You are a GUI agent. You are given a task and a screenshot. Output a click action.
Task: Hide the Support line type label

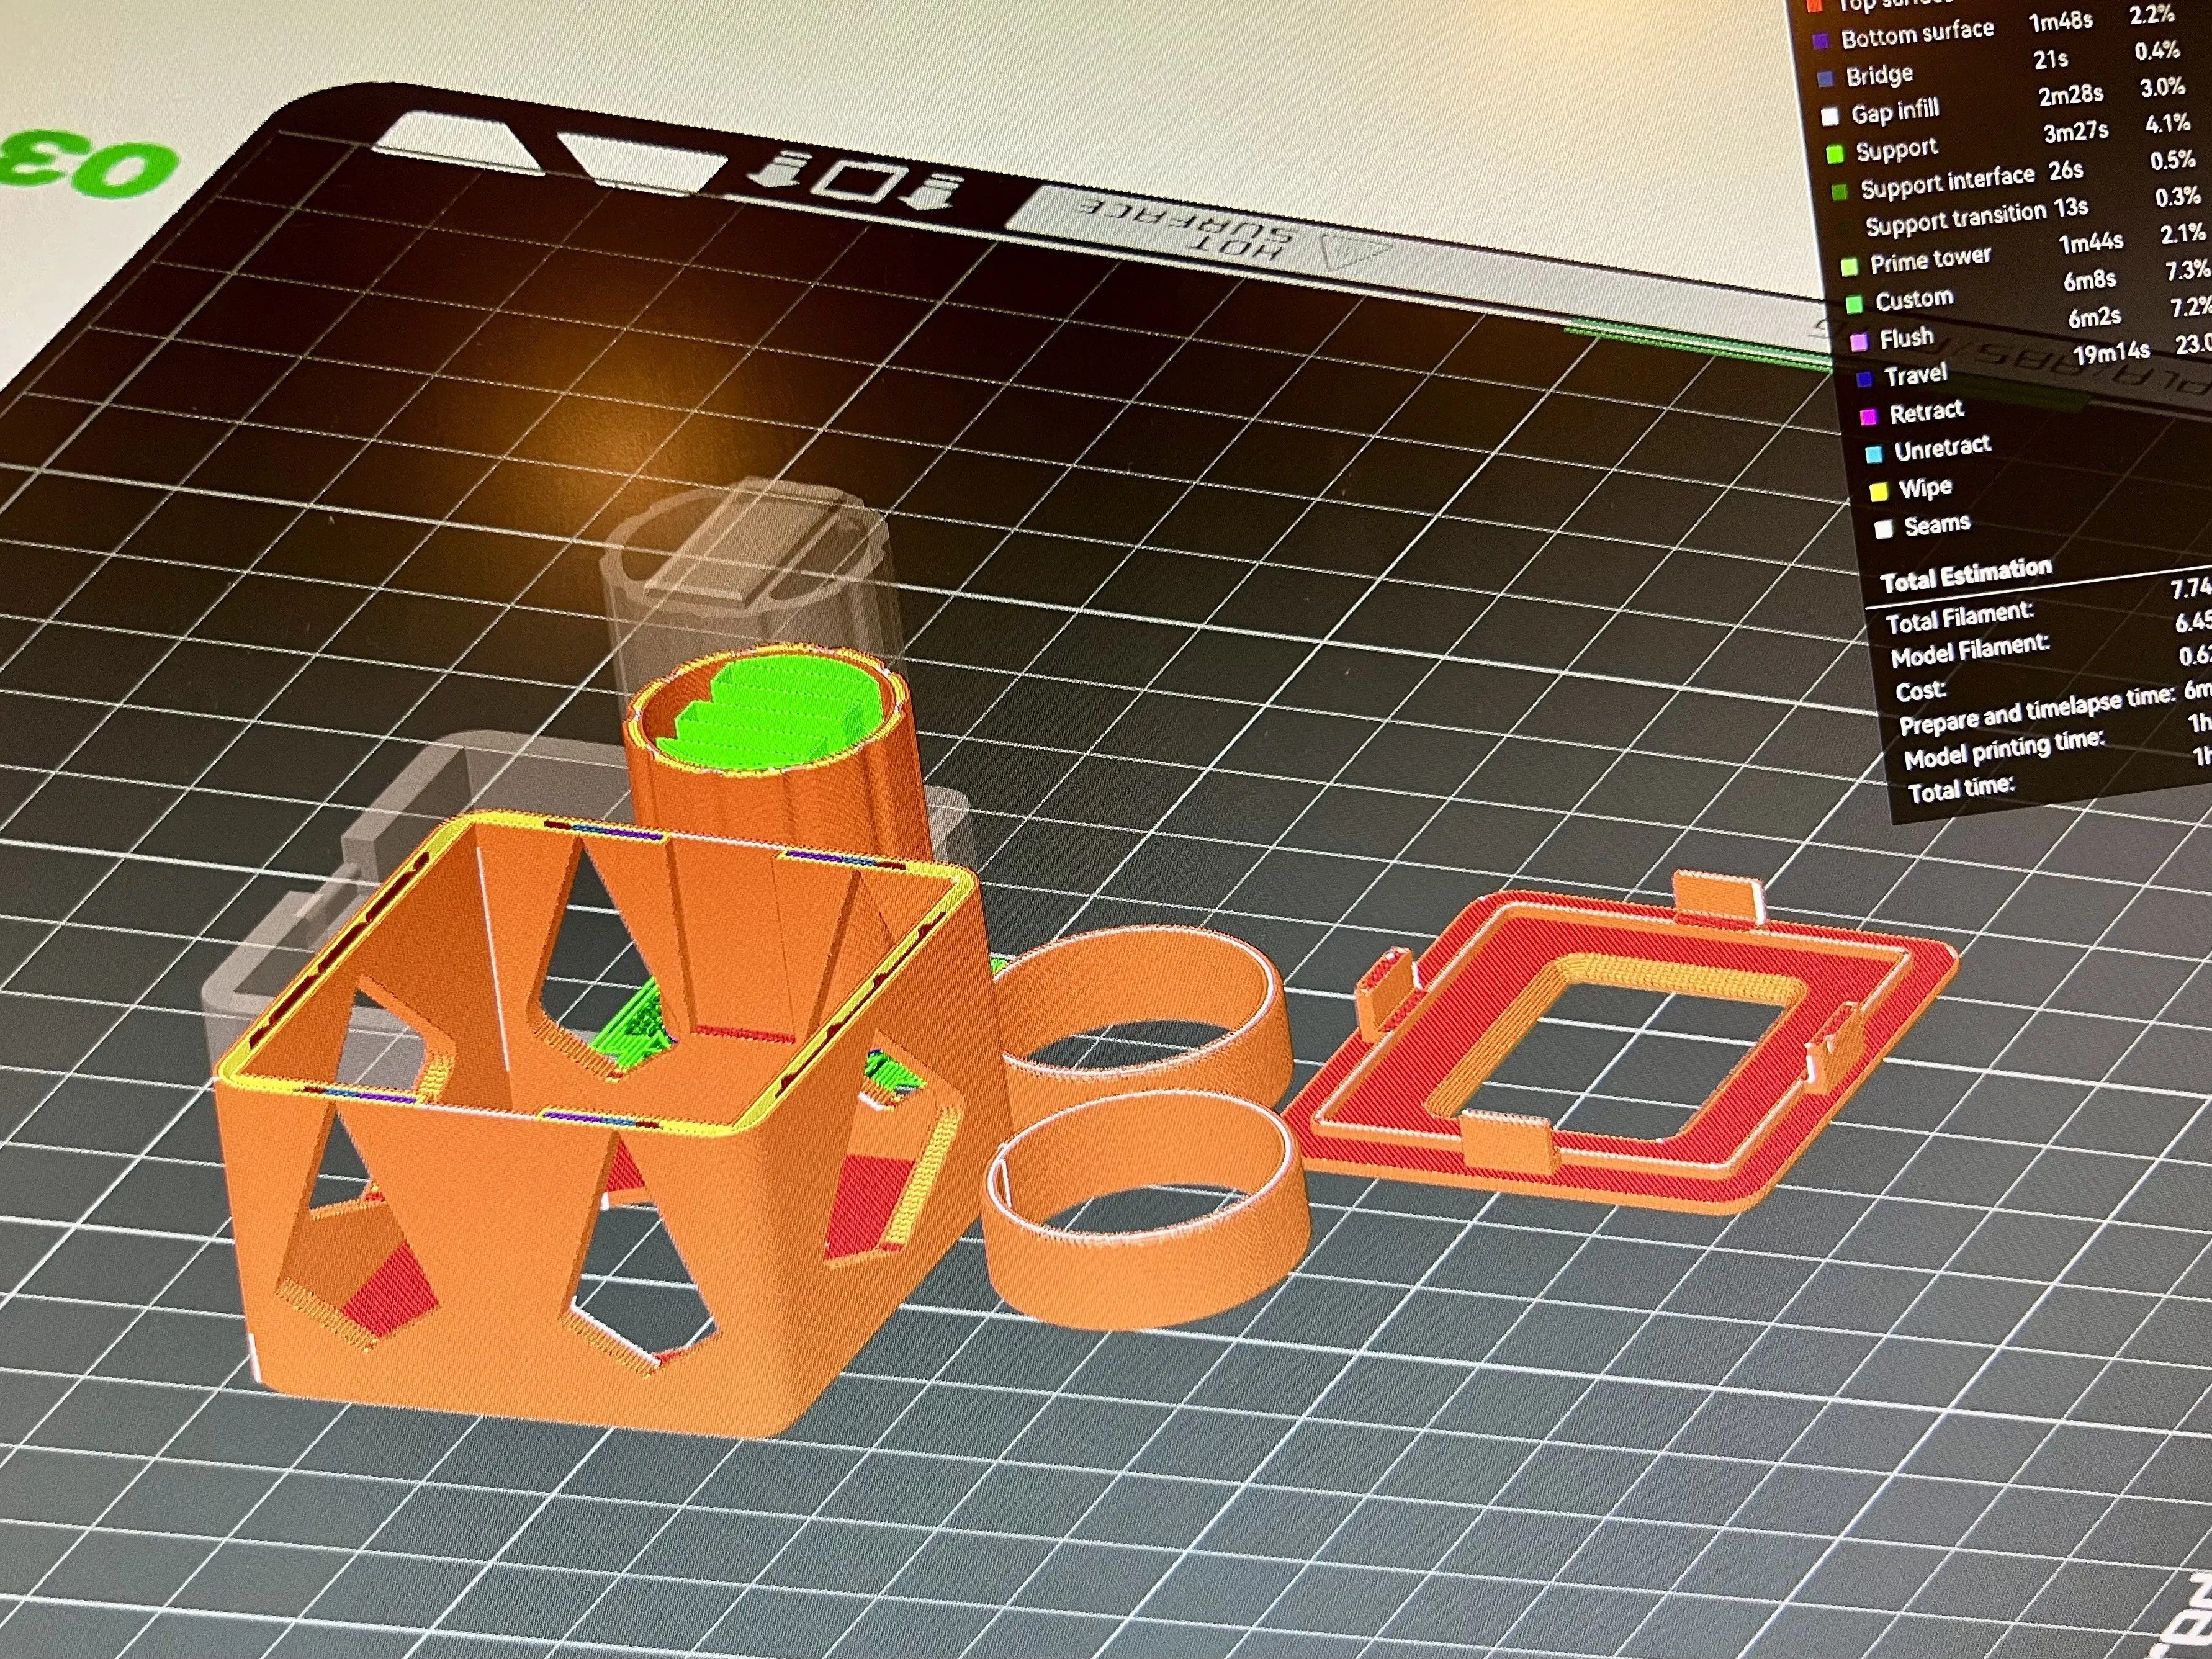[1897, 150]
